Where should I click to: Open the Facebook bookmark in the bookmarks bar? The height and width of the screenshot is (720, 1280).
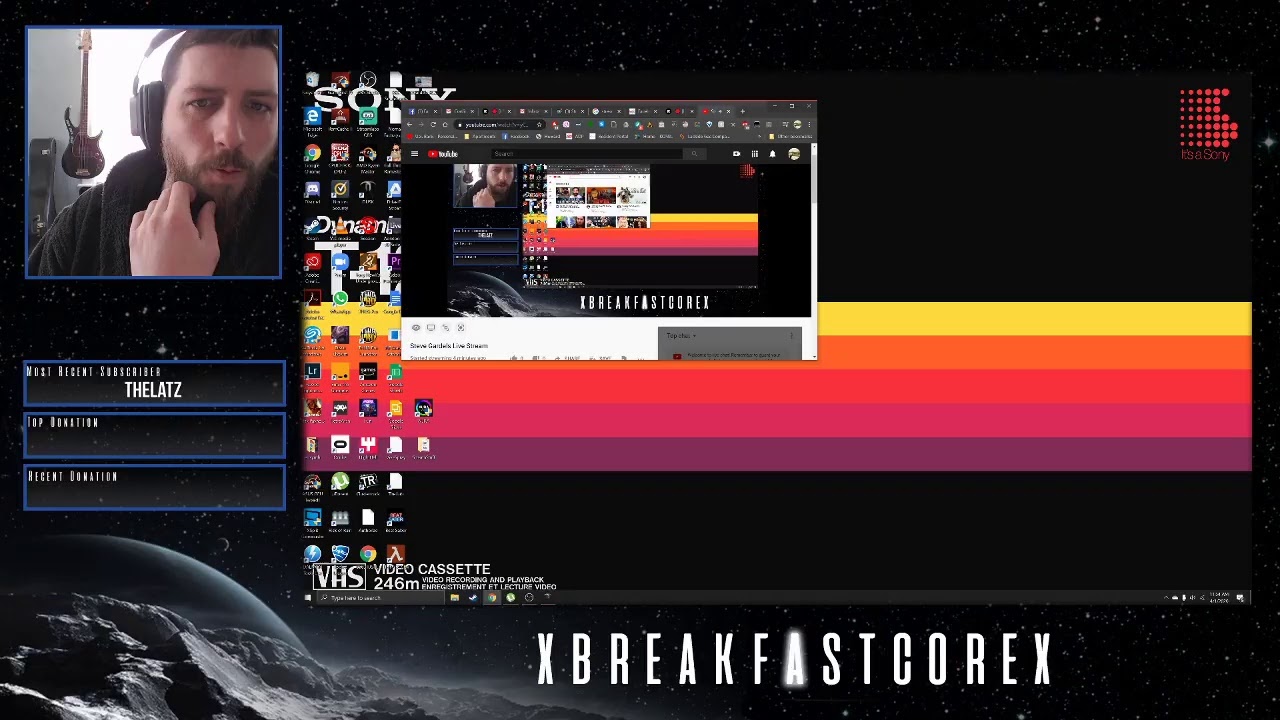click(516, 136)
